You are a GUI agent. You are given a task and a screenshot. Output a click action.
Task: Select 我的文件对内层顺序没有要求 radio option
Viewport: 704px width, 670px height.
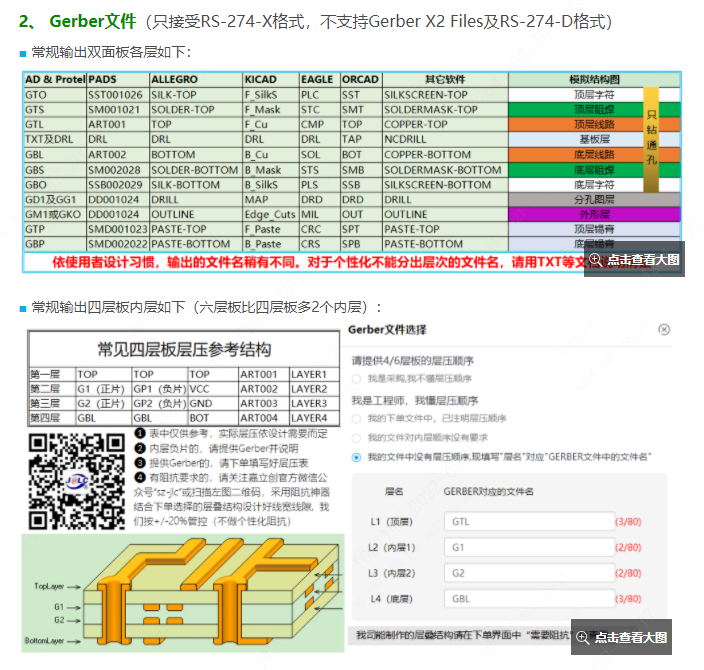[357, 437]
